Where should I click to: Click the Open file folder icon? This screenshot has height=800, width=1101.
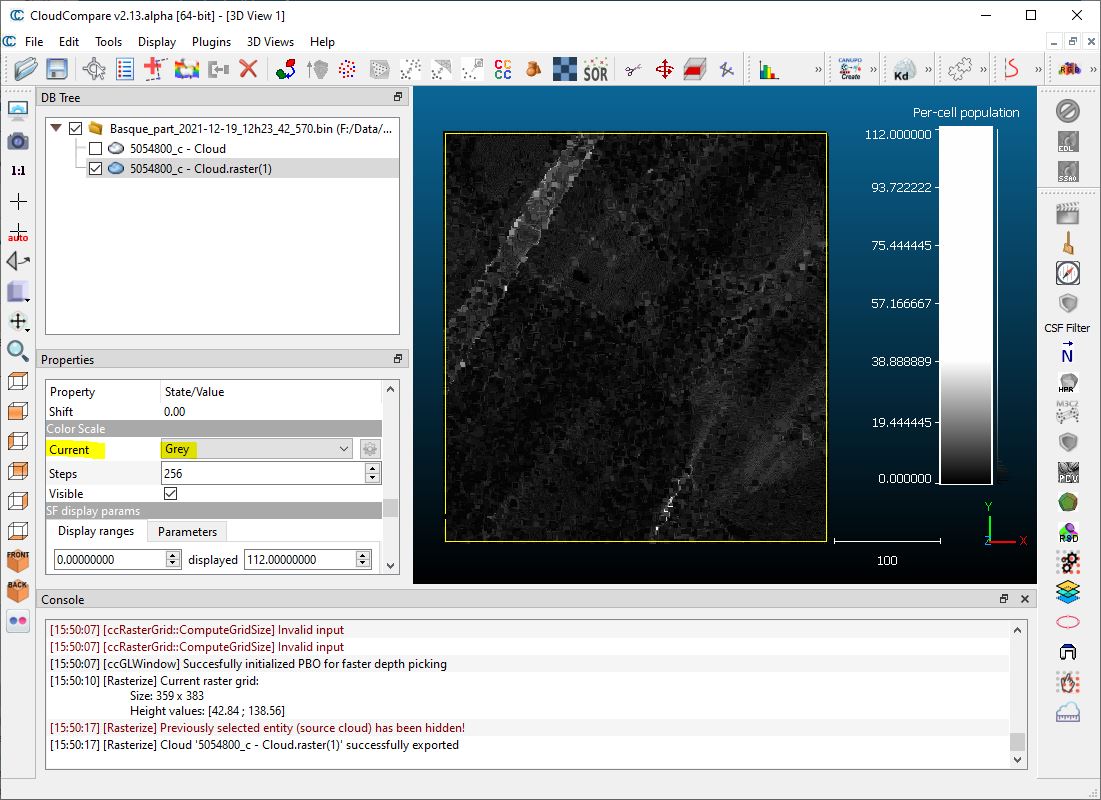coord(25,69)
